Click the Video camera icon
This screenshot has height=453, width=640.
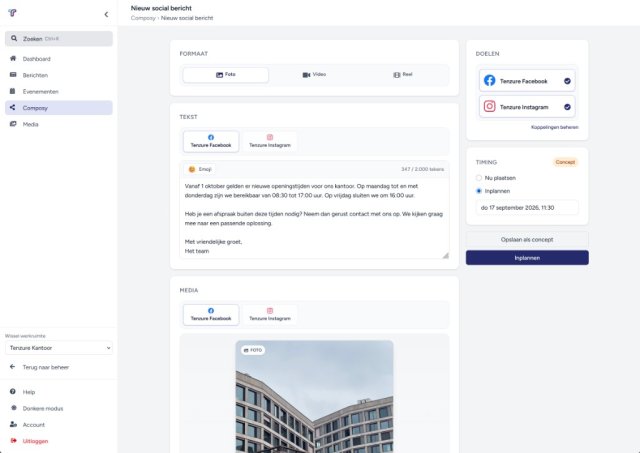pos(306,75)
